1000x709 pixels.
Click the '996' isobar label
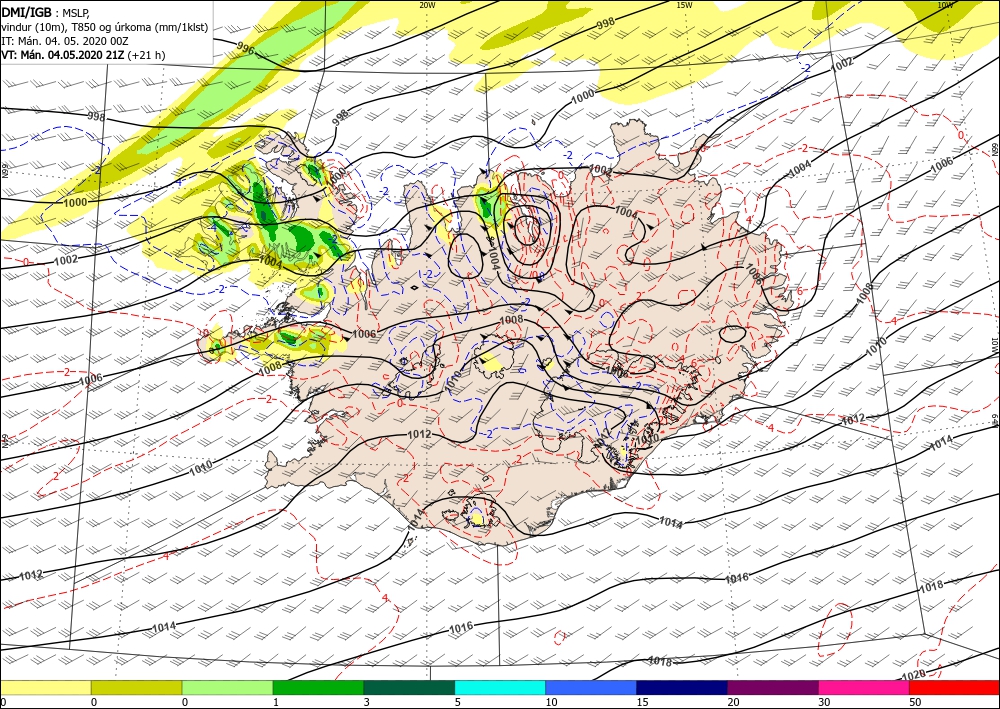pyautogui.click(x=245, y=48)
